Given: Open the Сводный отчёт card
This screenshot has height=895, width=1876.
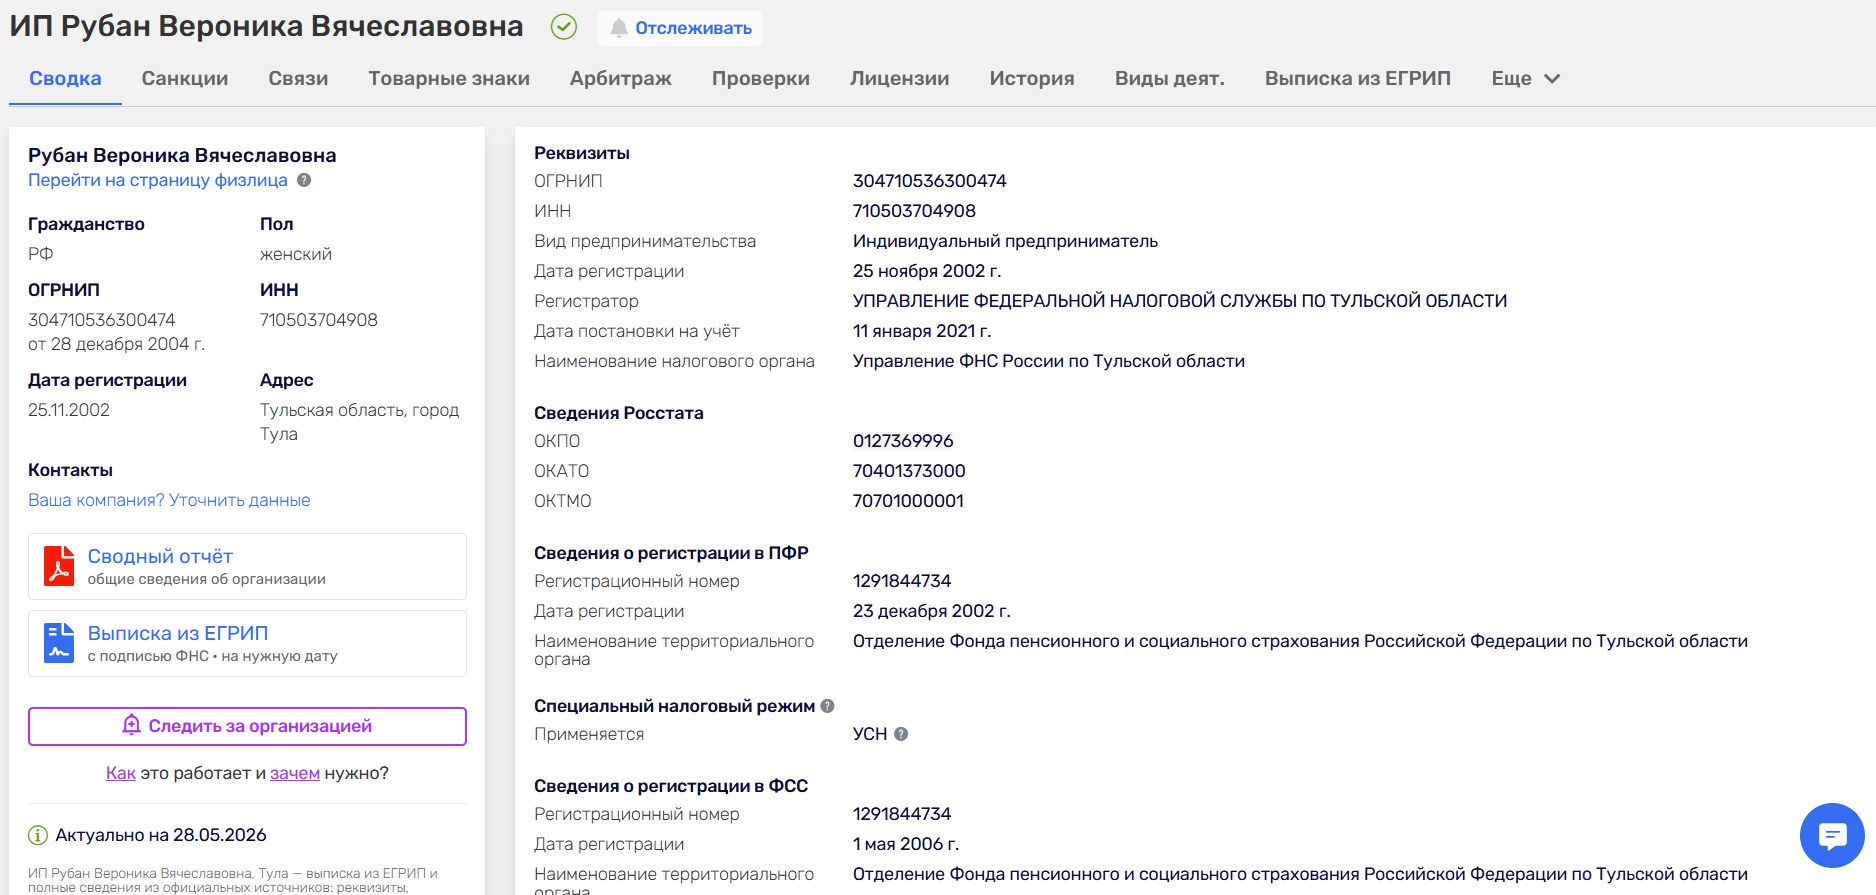Looking at the screenshot, I should click(247, 566).
